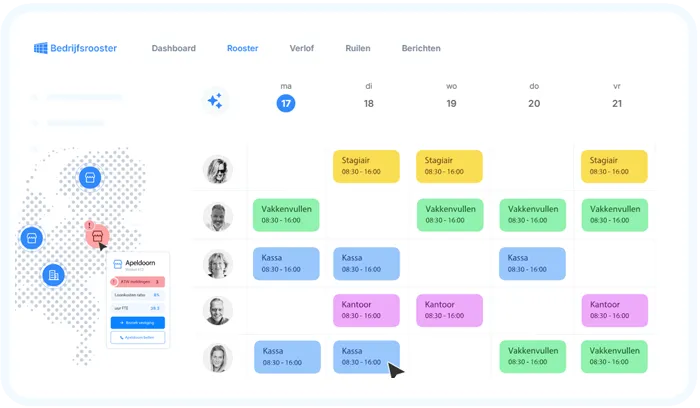The image size is (700, 408).
Task: Open Tuesday's yellow Stagiair shift
Action: pos(366,166)
